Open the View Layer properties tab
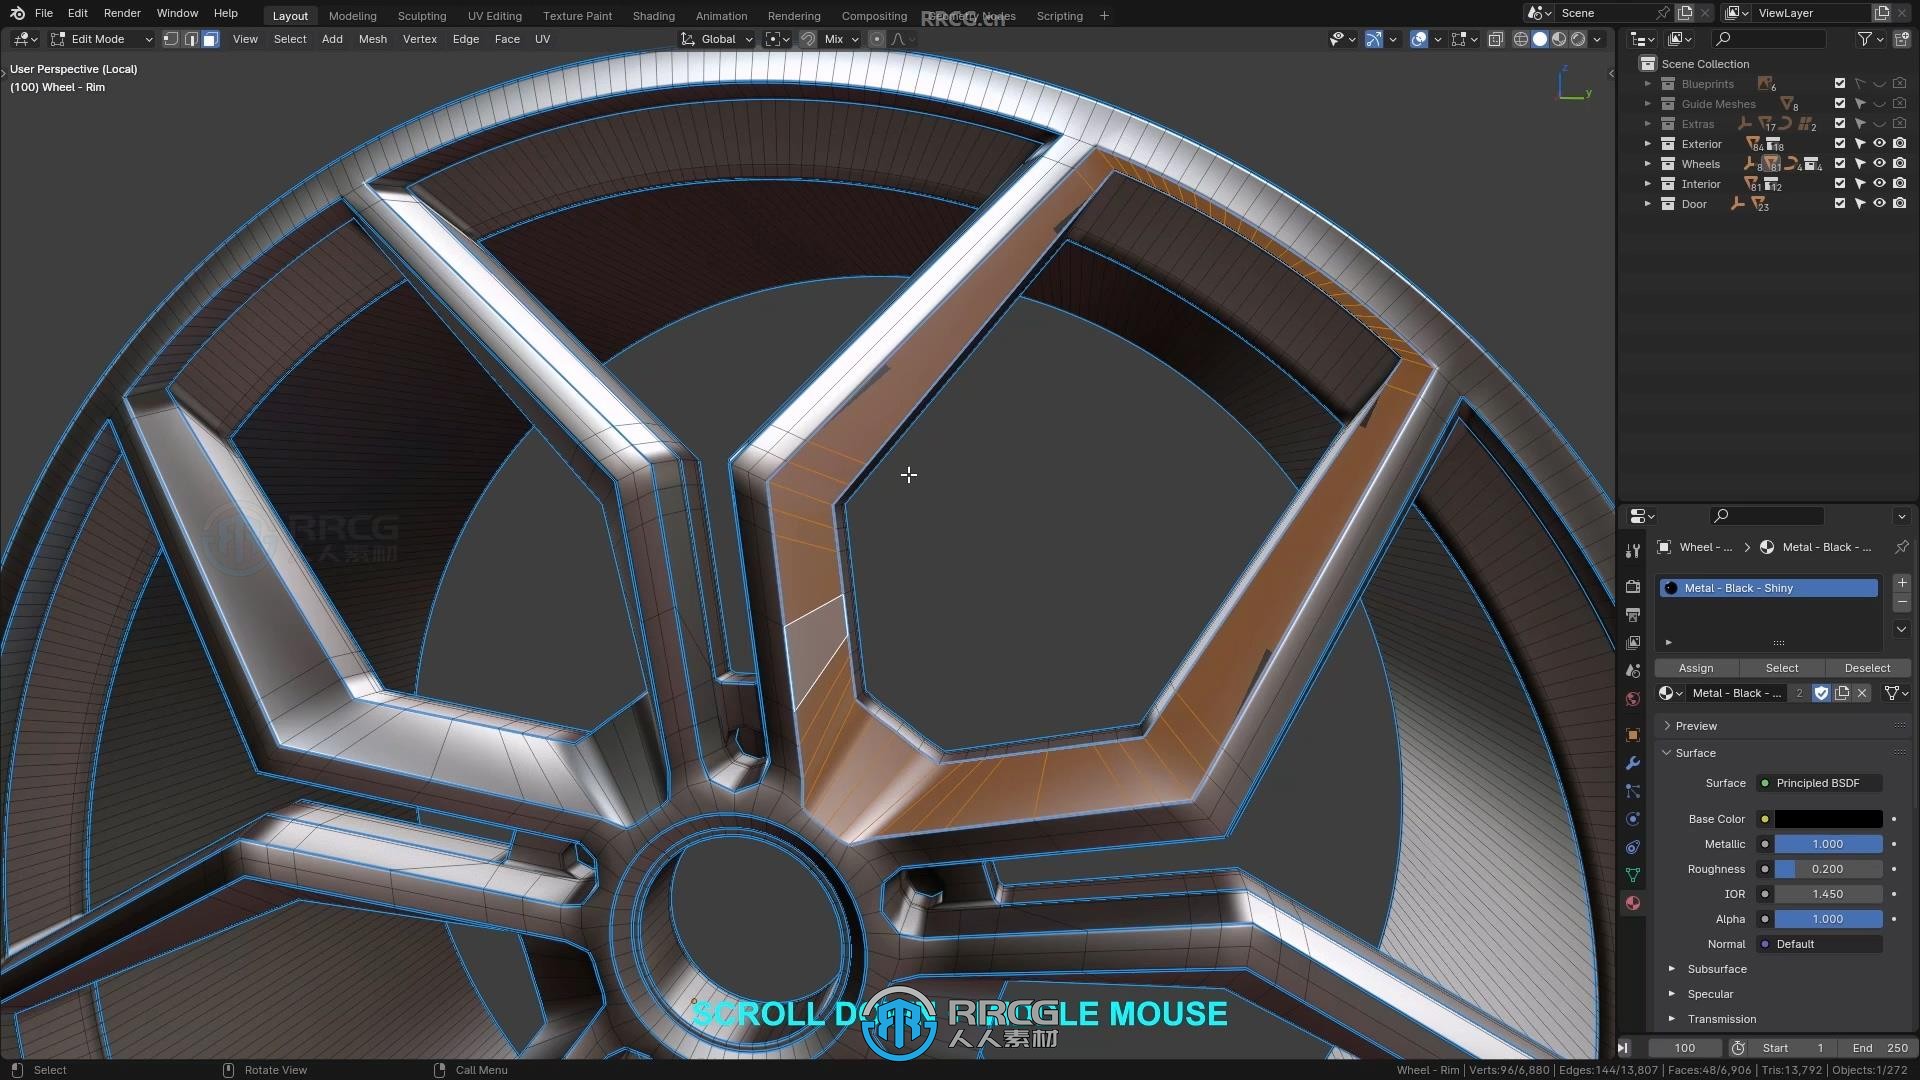 [1633, 643]
